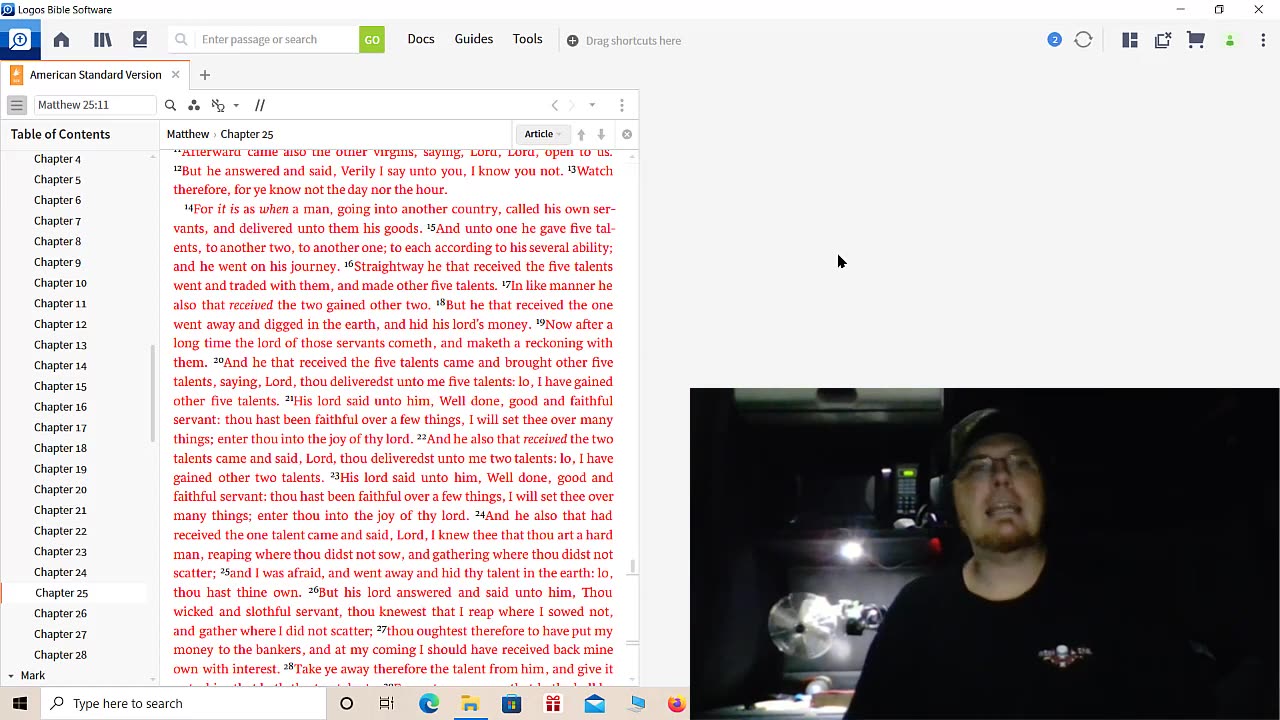The width and height of the screenshot is (1280, 720).
Task: Click the next article down arrow
Action: click(x=601, y=134)
